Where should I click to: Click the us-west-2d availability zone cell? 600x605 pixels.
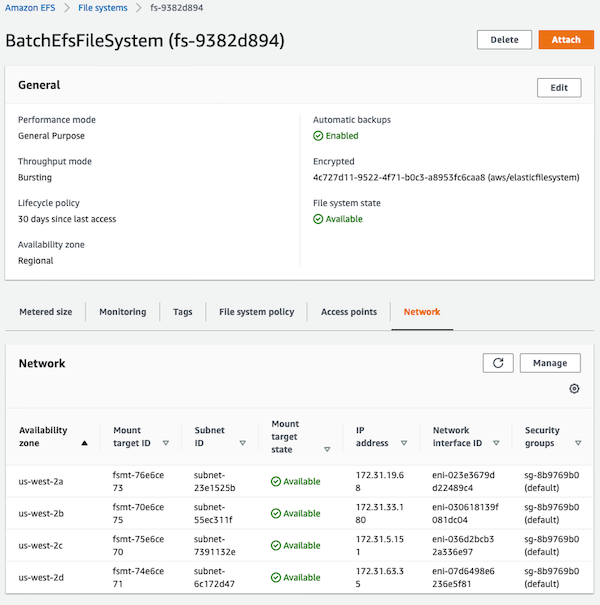point(41,578)
